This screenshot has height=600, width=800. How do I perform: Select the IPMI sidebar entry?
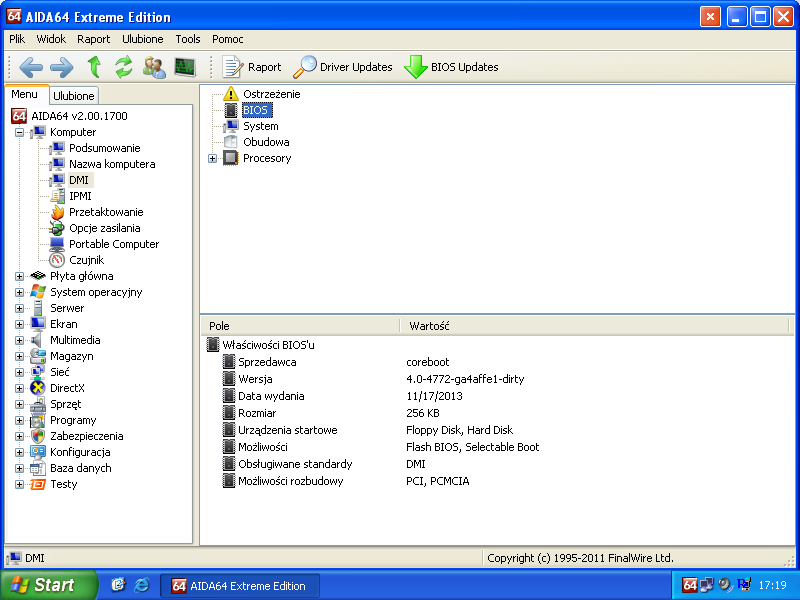click(x=81, y=195)
